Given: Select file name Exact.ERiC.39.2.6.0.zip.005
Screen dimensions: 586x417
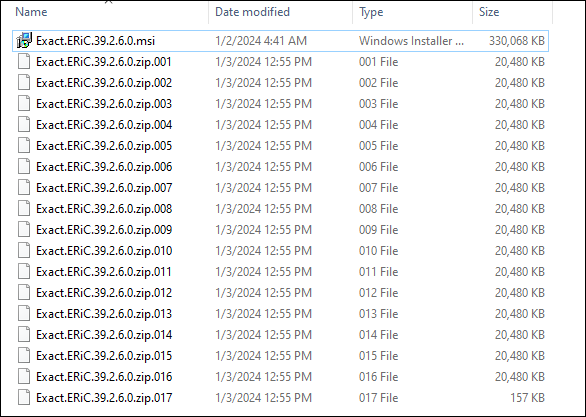Looking at the screenshot, I should click(x=104, y=146).
